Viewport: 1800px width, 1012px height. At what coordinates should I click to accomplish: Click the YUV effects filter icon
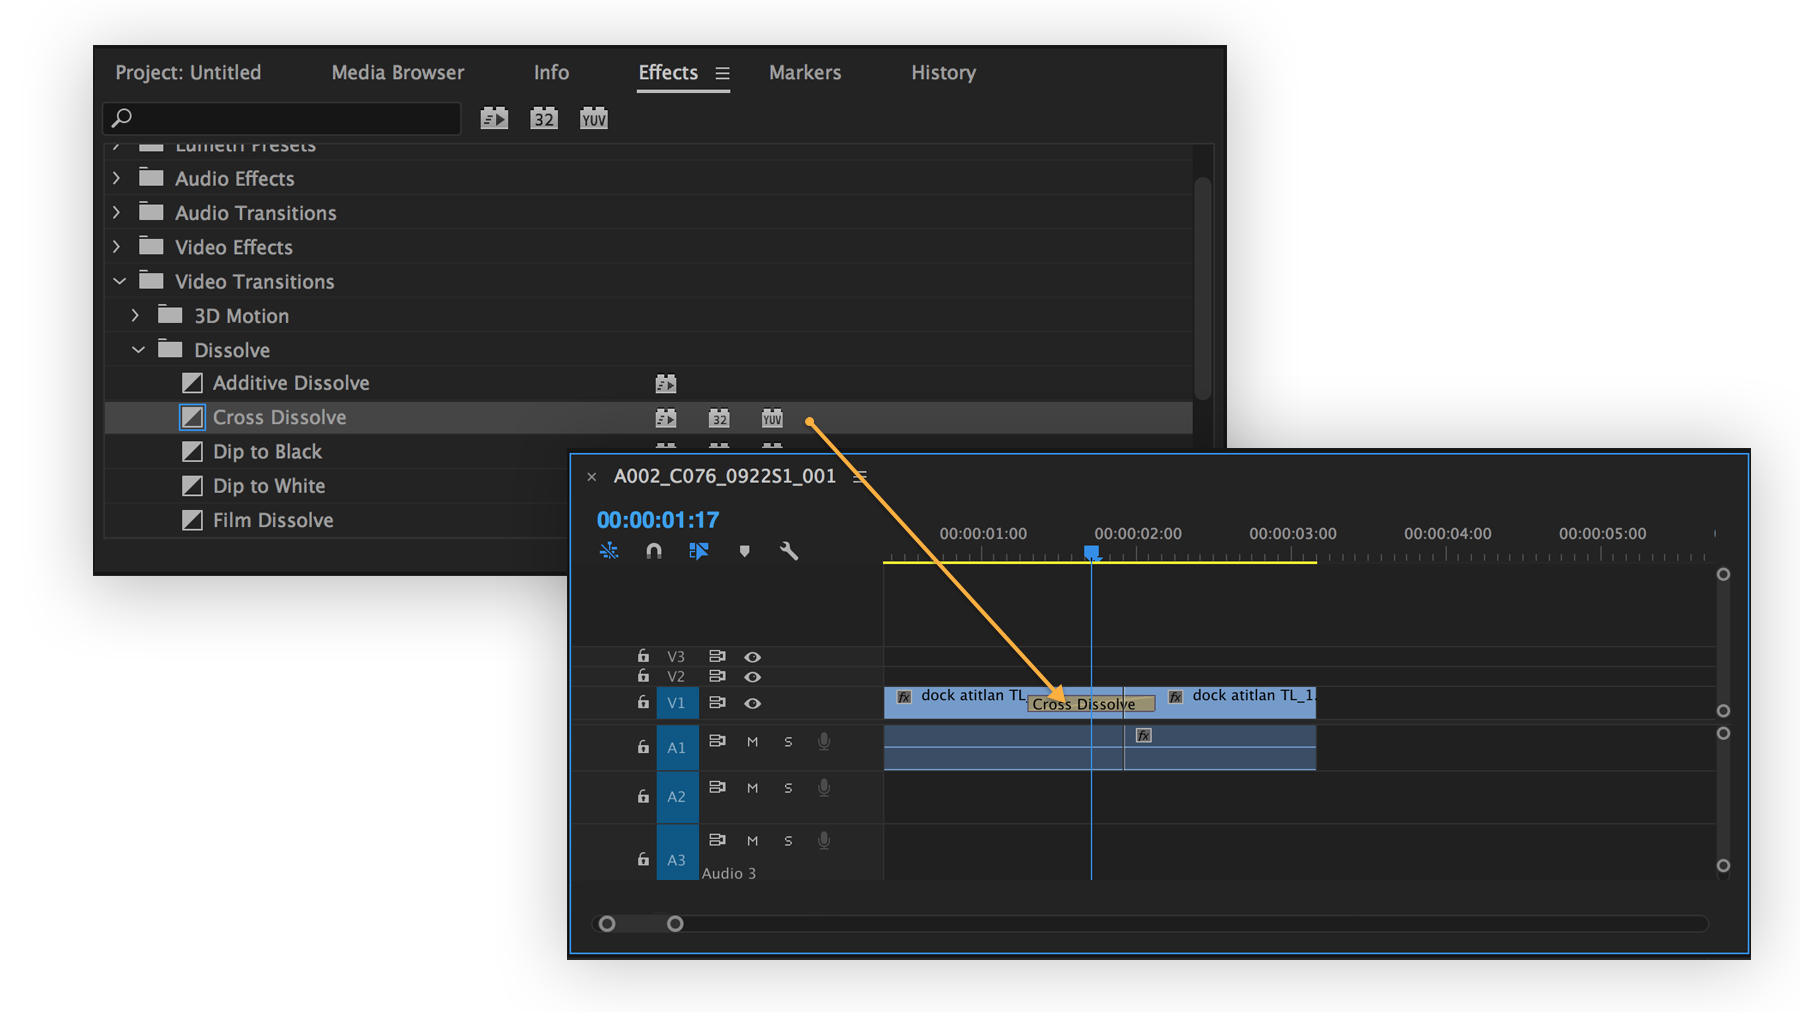[x=593, y=117]
